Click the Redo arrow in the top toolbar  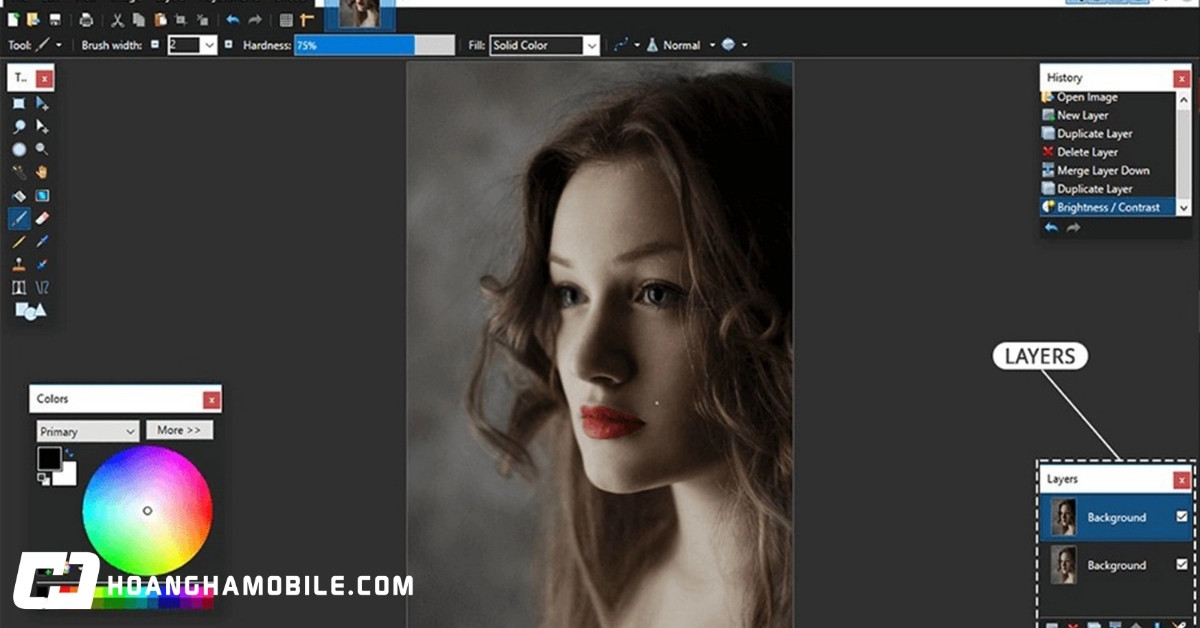[256, 19]
